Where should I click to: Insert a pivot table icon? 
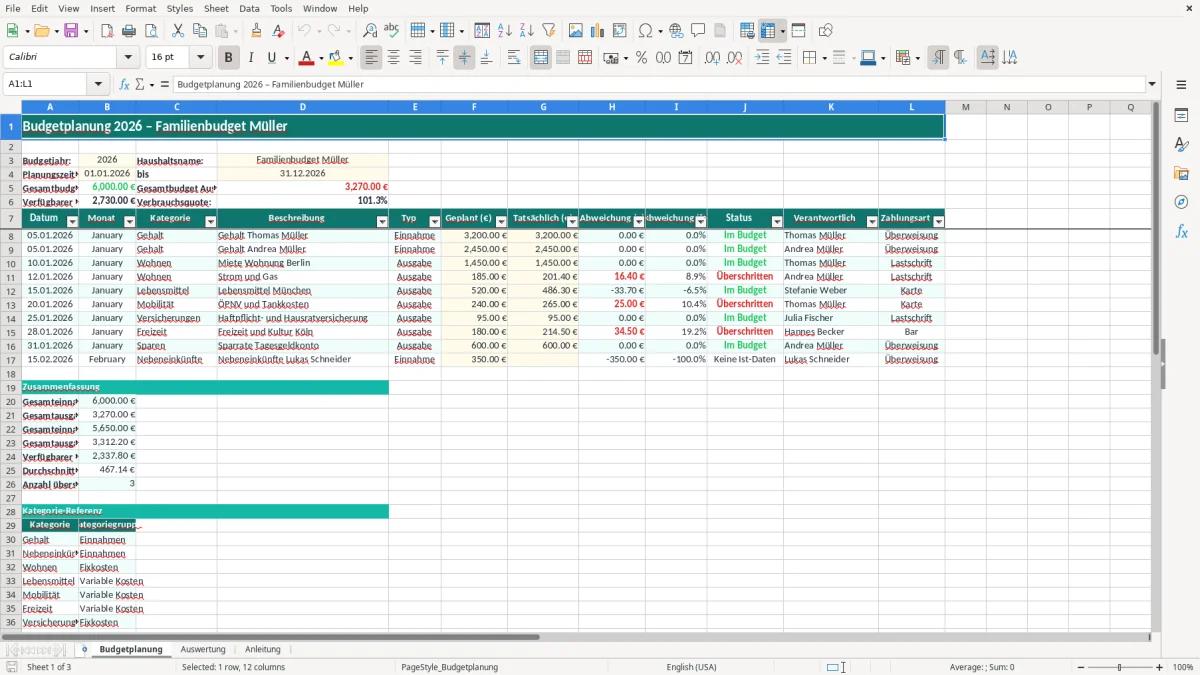(x=620, y=31)
